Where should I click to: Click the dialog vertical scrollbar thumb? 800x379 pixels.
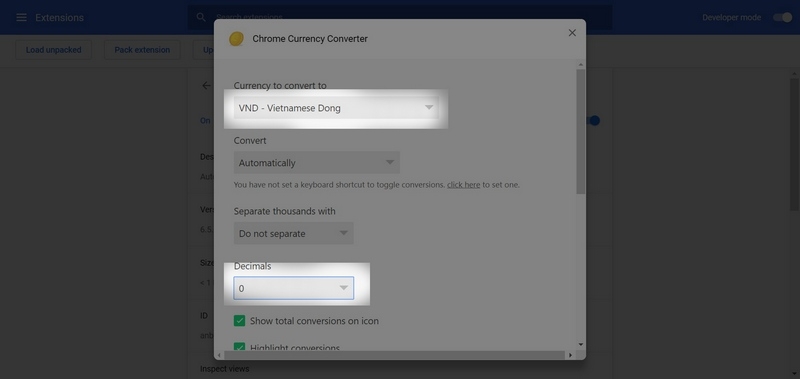click(581, 132)
